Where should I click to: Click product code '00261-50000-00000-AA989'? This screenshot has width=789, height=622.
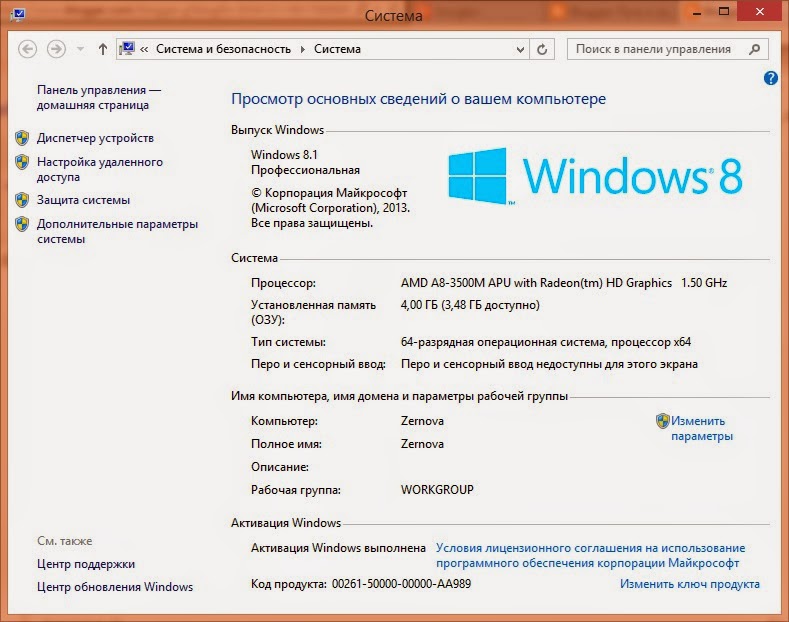click(401, 584)
